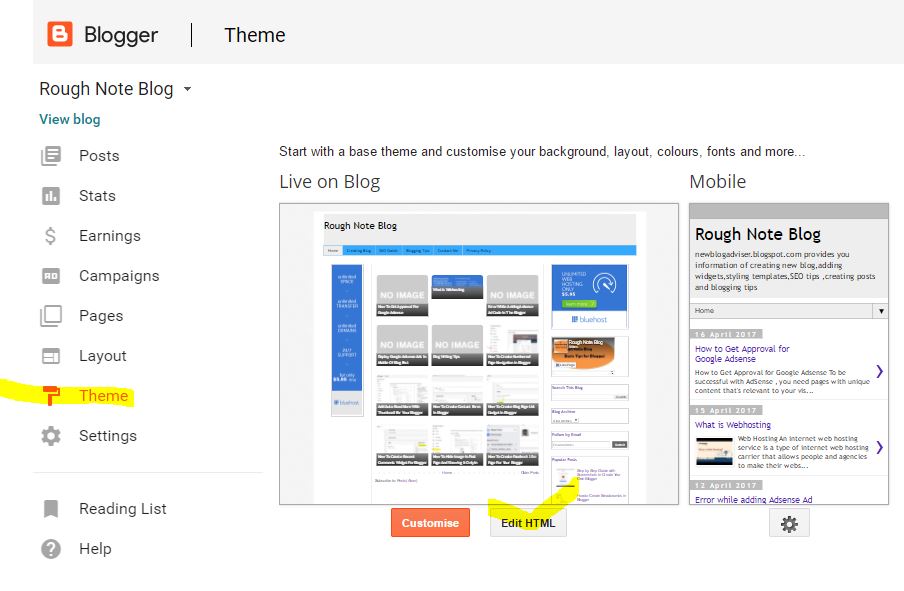Select the Earnings dollar icon
The image size is (904, 591).
point(51,236)
